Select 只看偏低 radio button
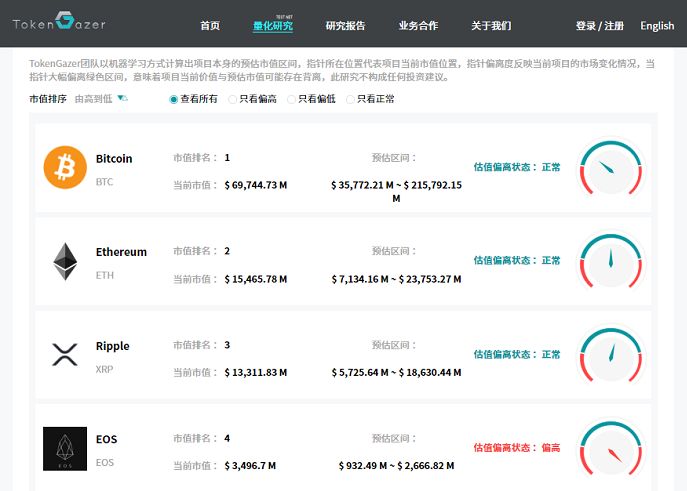This screenshot has height=491, width=687. 291,99
